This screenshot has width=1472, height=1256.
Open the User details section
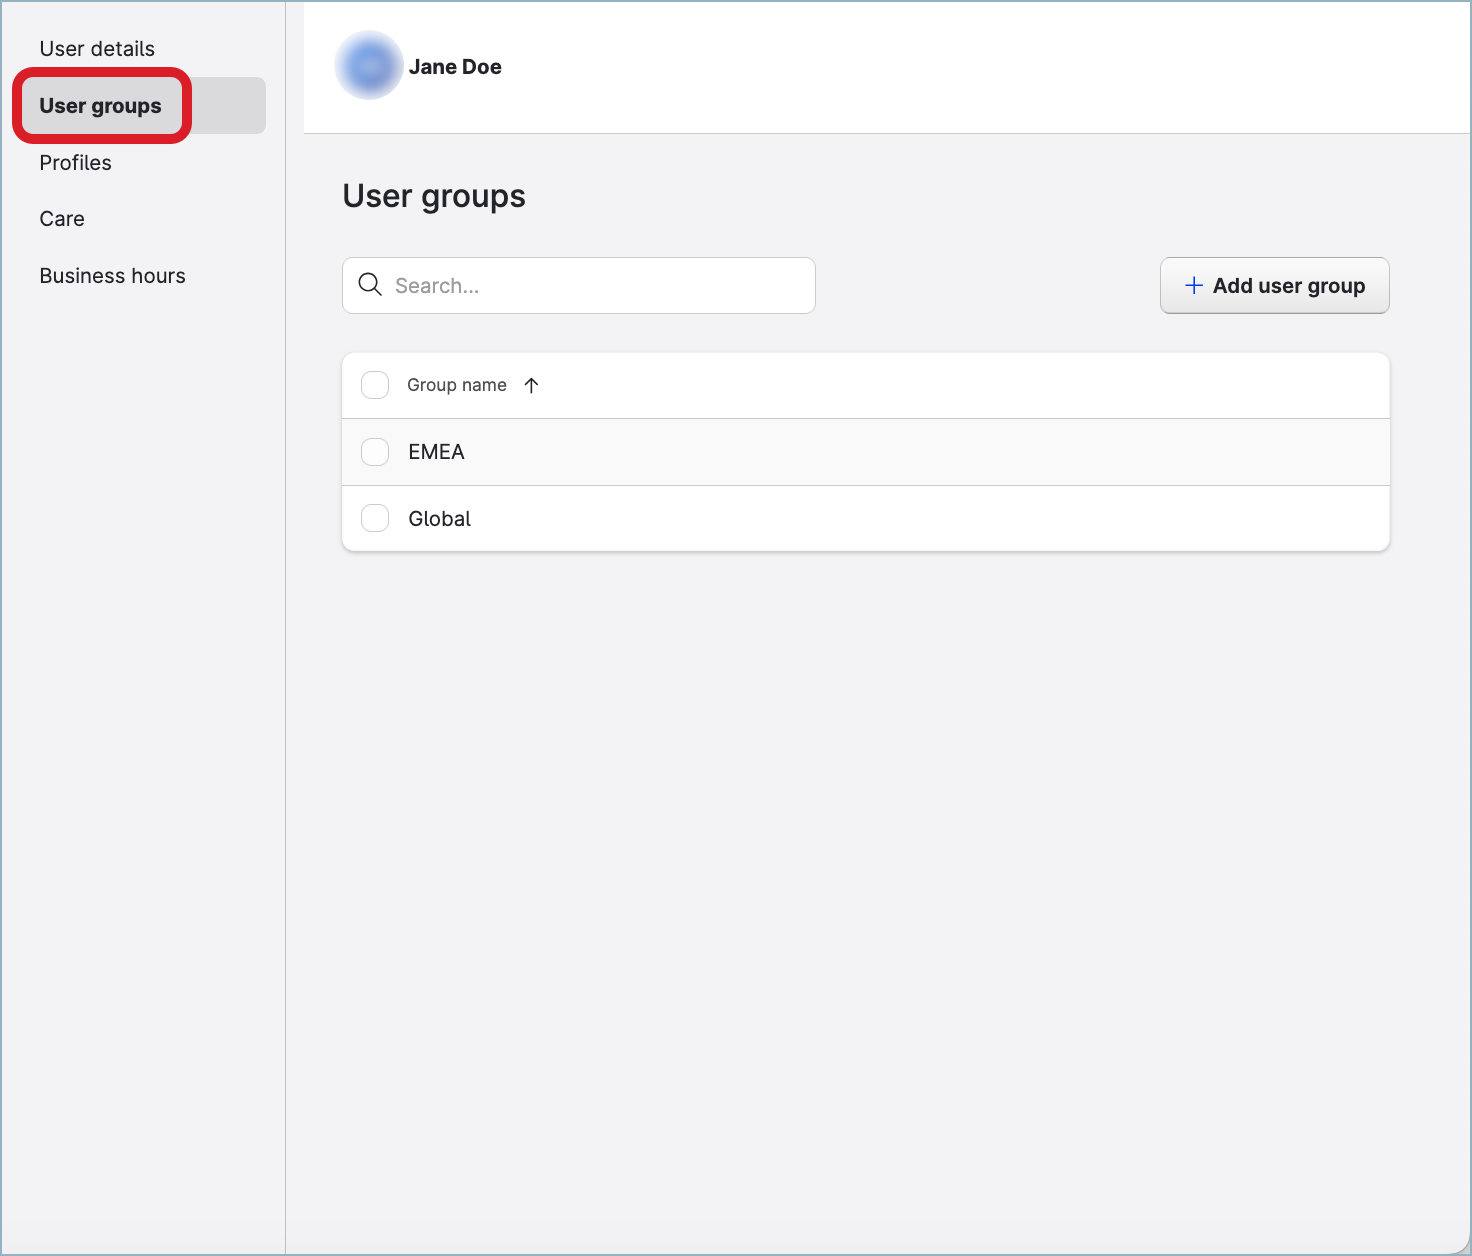[96, 48]
